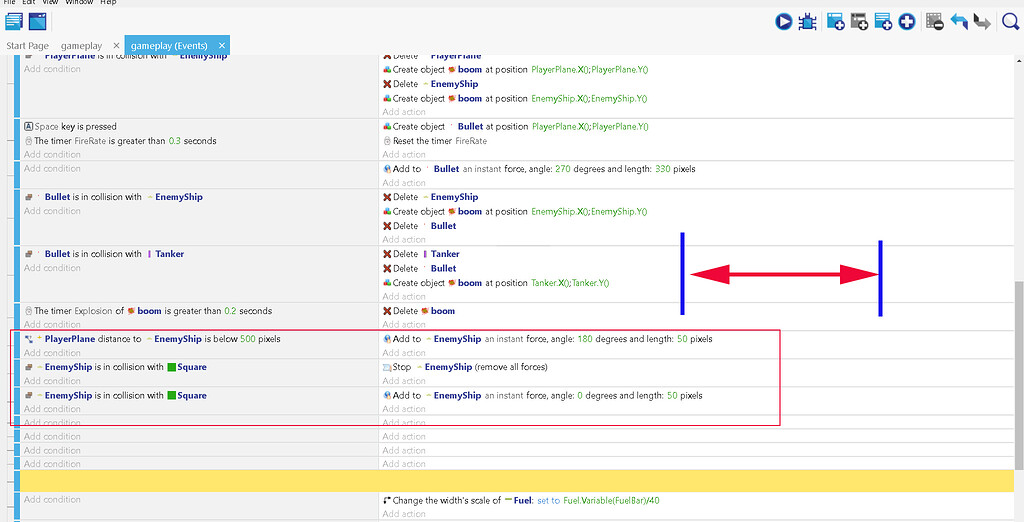The height and width of the screenshot is (522, 1024).
Task: Open search in events sheet
Action: click(x=1009, y=21)
